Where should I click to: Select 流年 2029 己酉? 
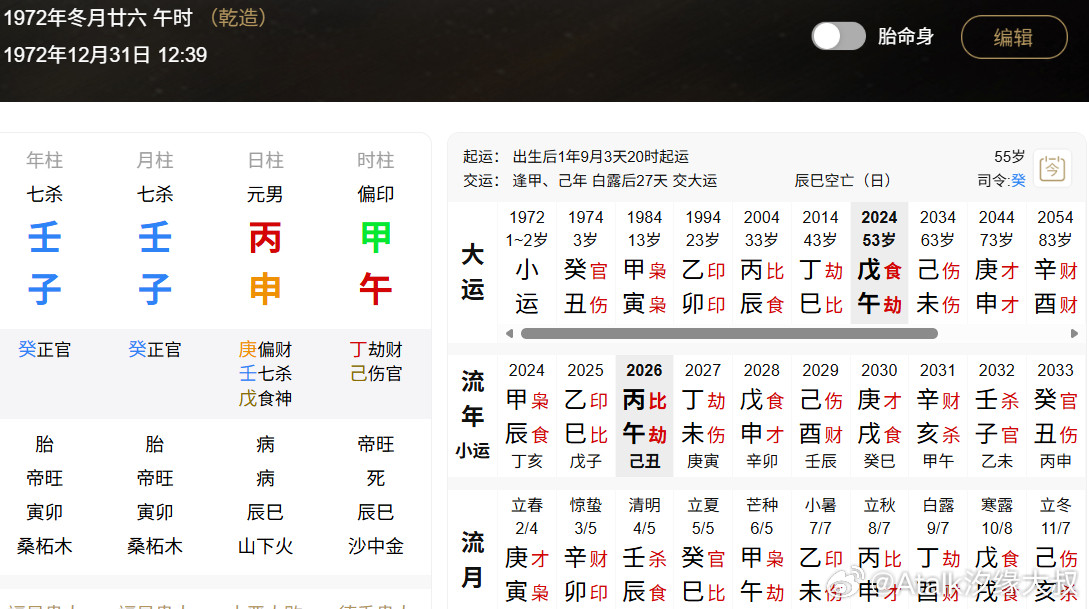point(820,415)
